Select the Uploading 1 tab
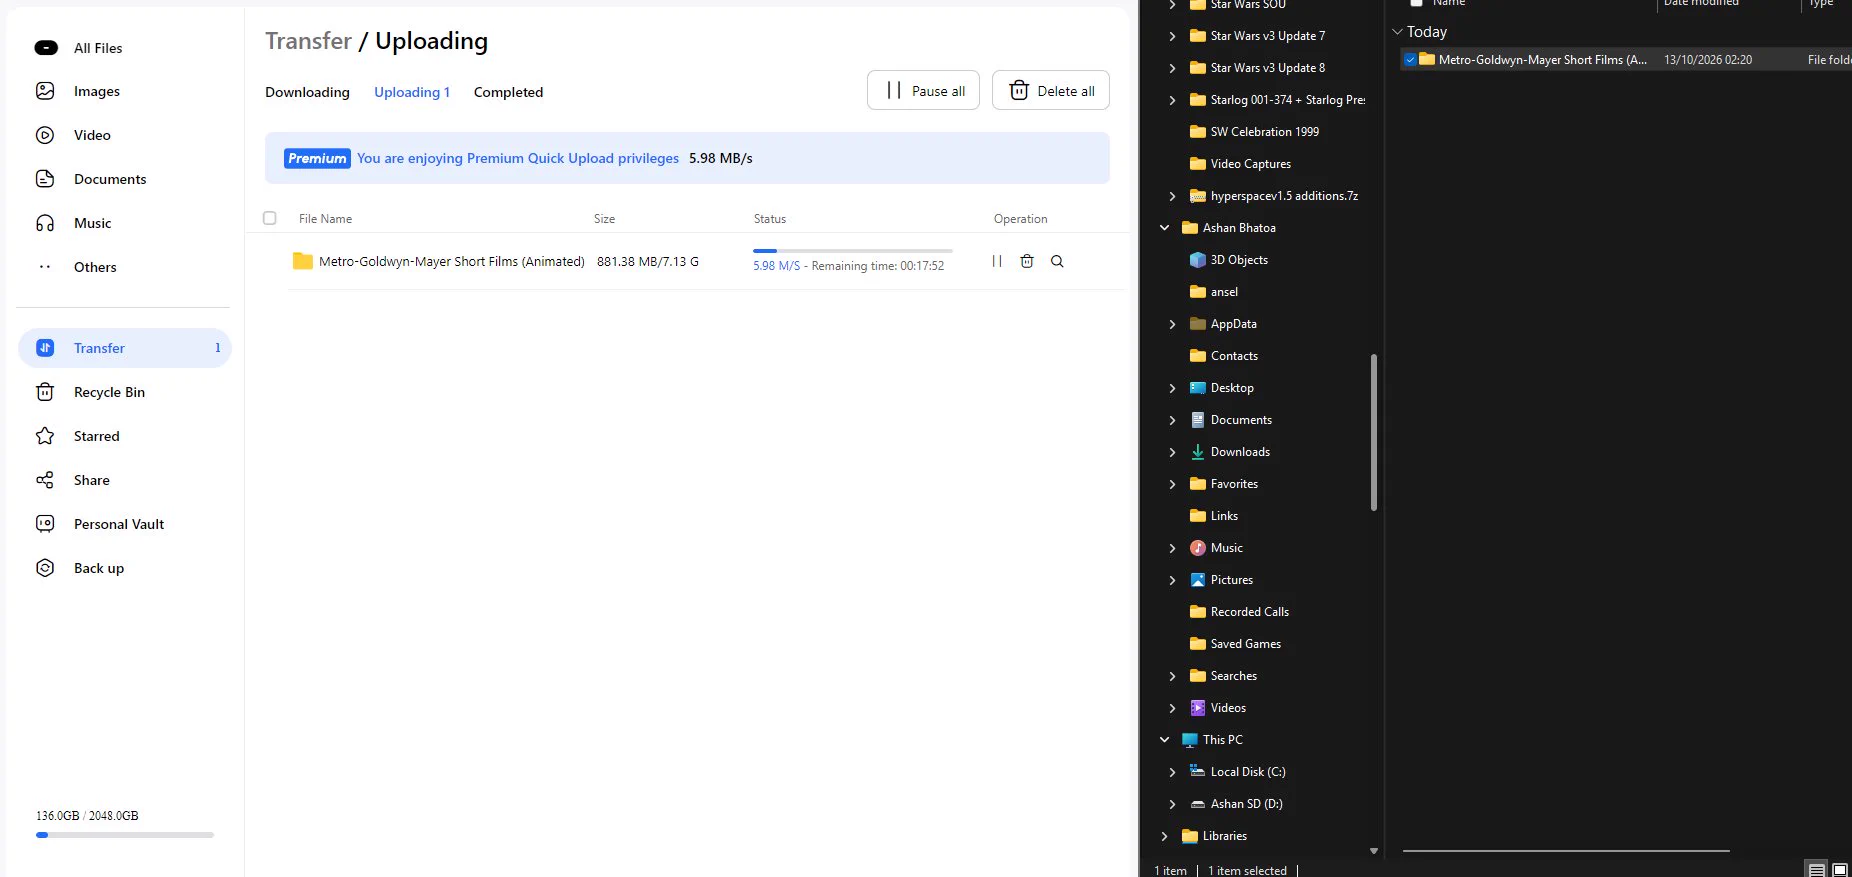The height and width of the screenshot is (877, 1852). pos(412,92)
